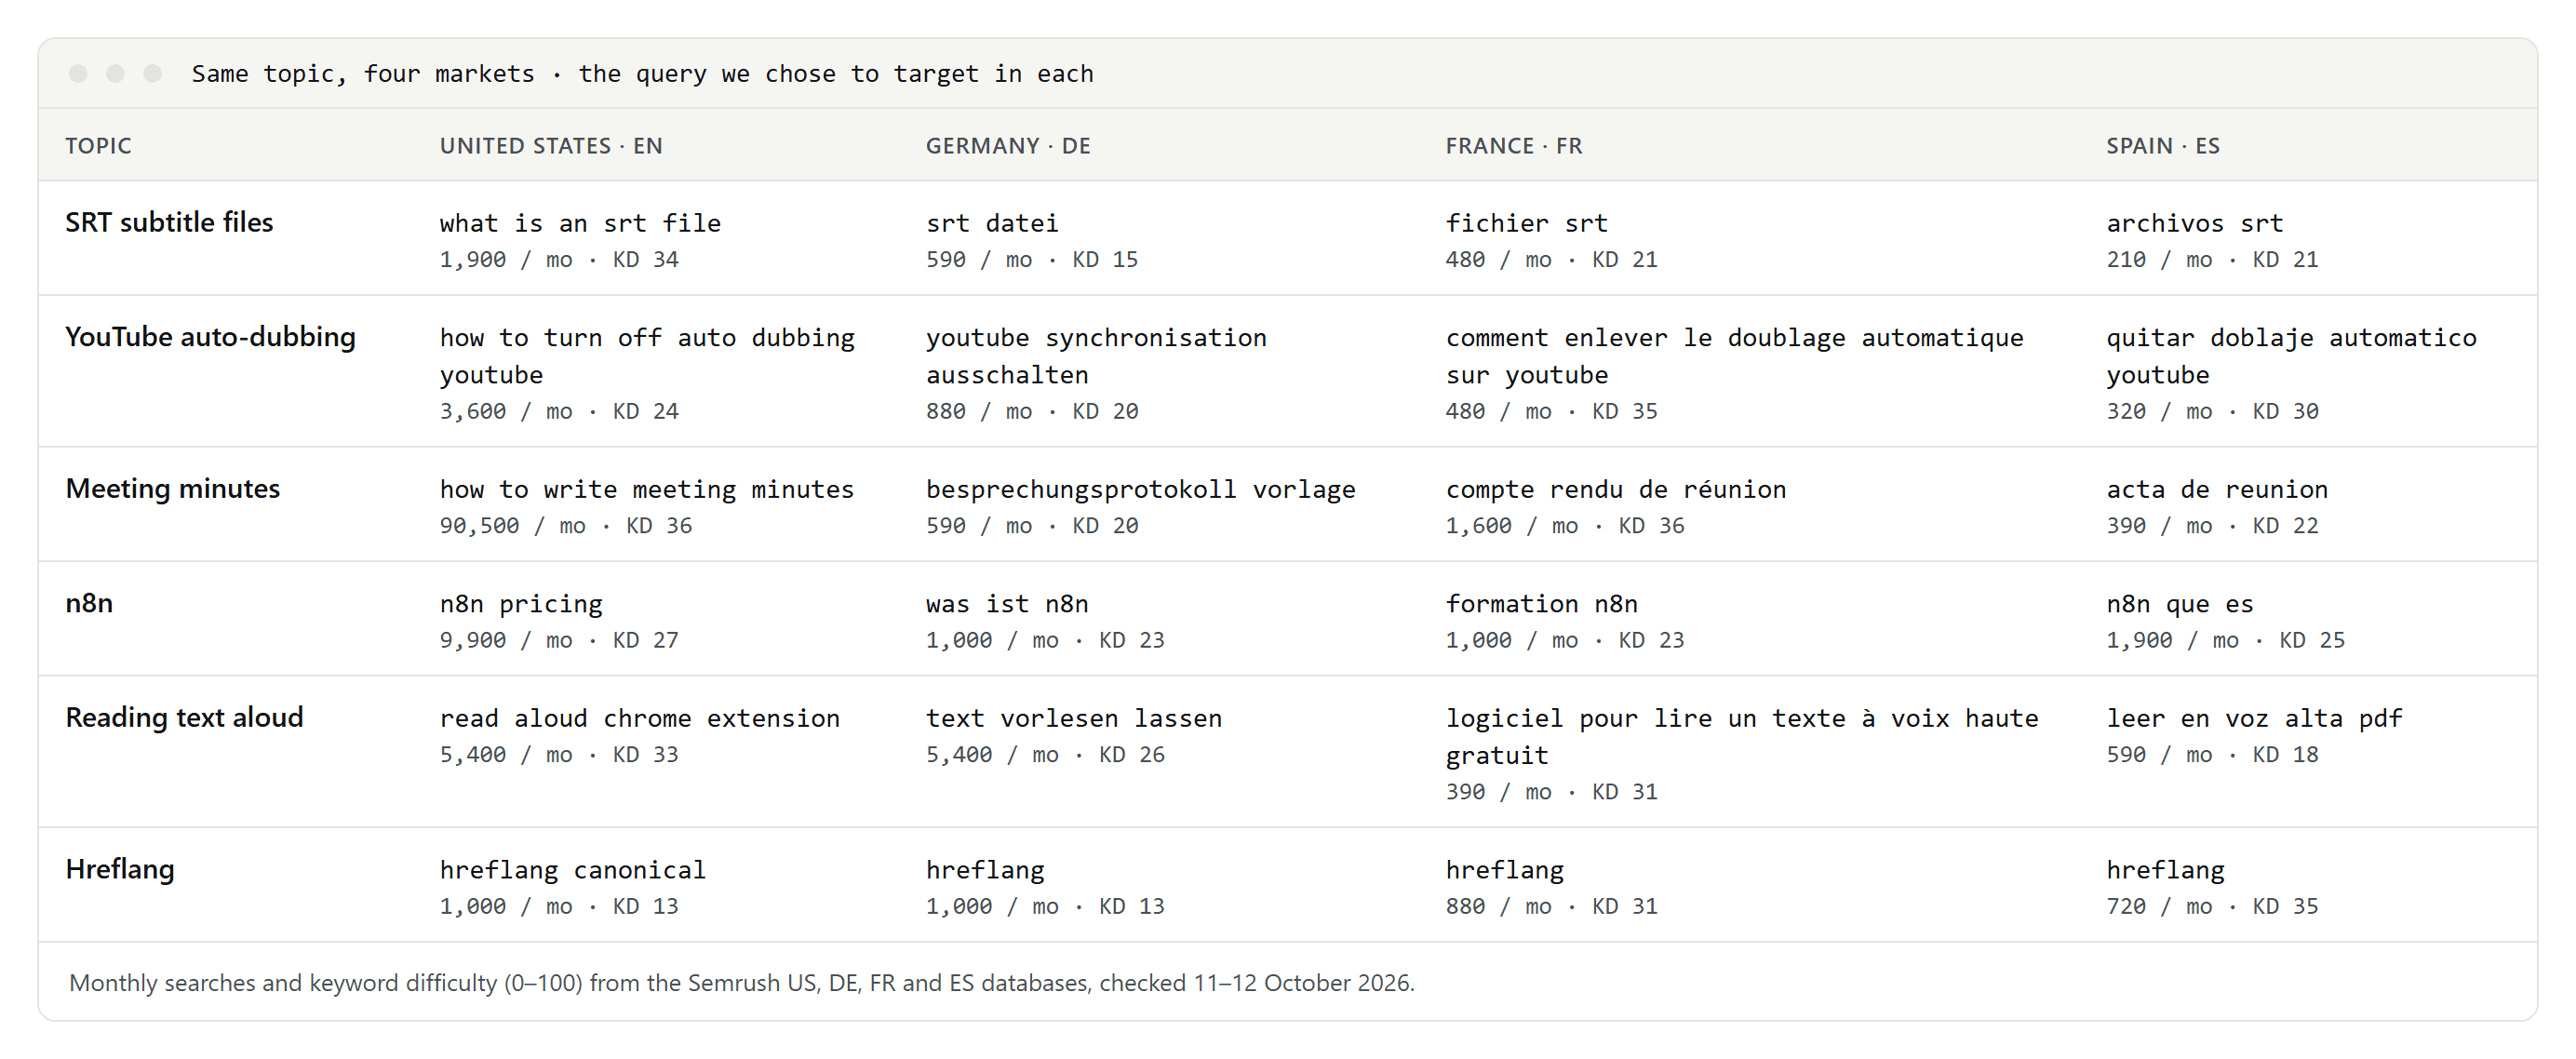Click the GERMANY · DE column header
This screenshot has width=2576, height=1059.
tap(1008, 146)
